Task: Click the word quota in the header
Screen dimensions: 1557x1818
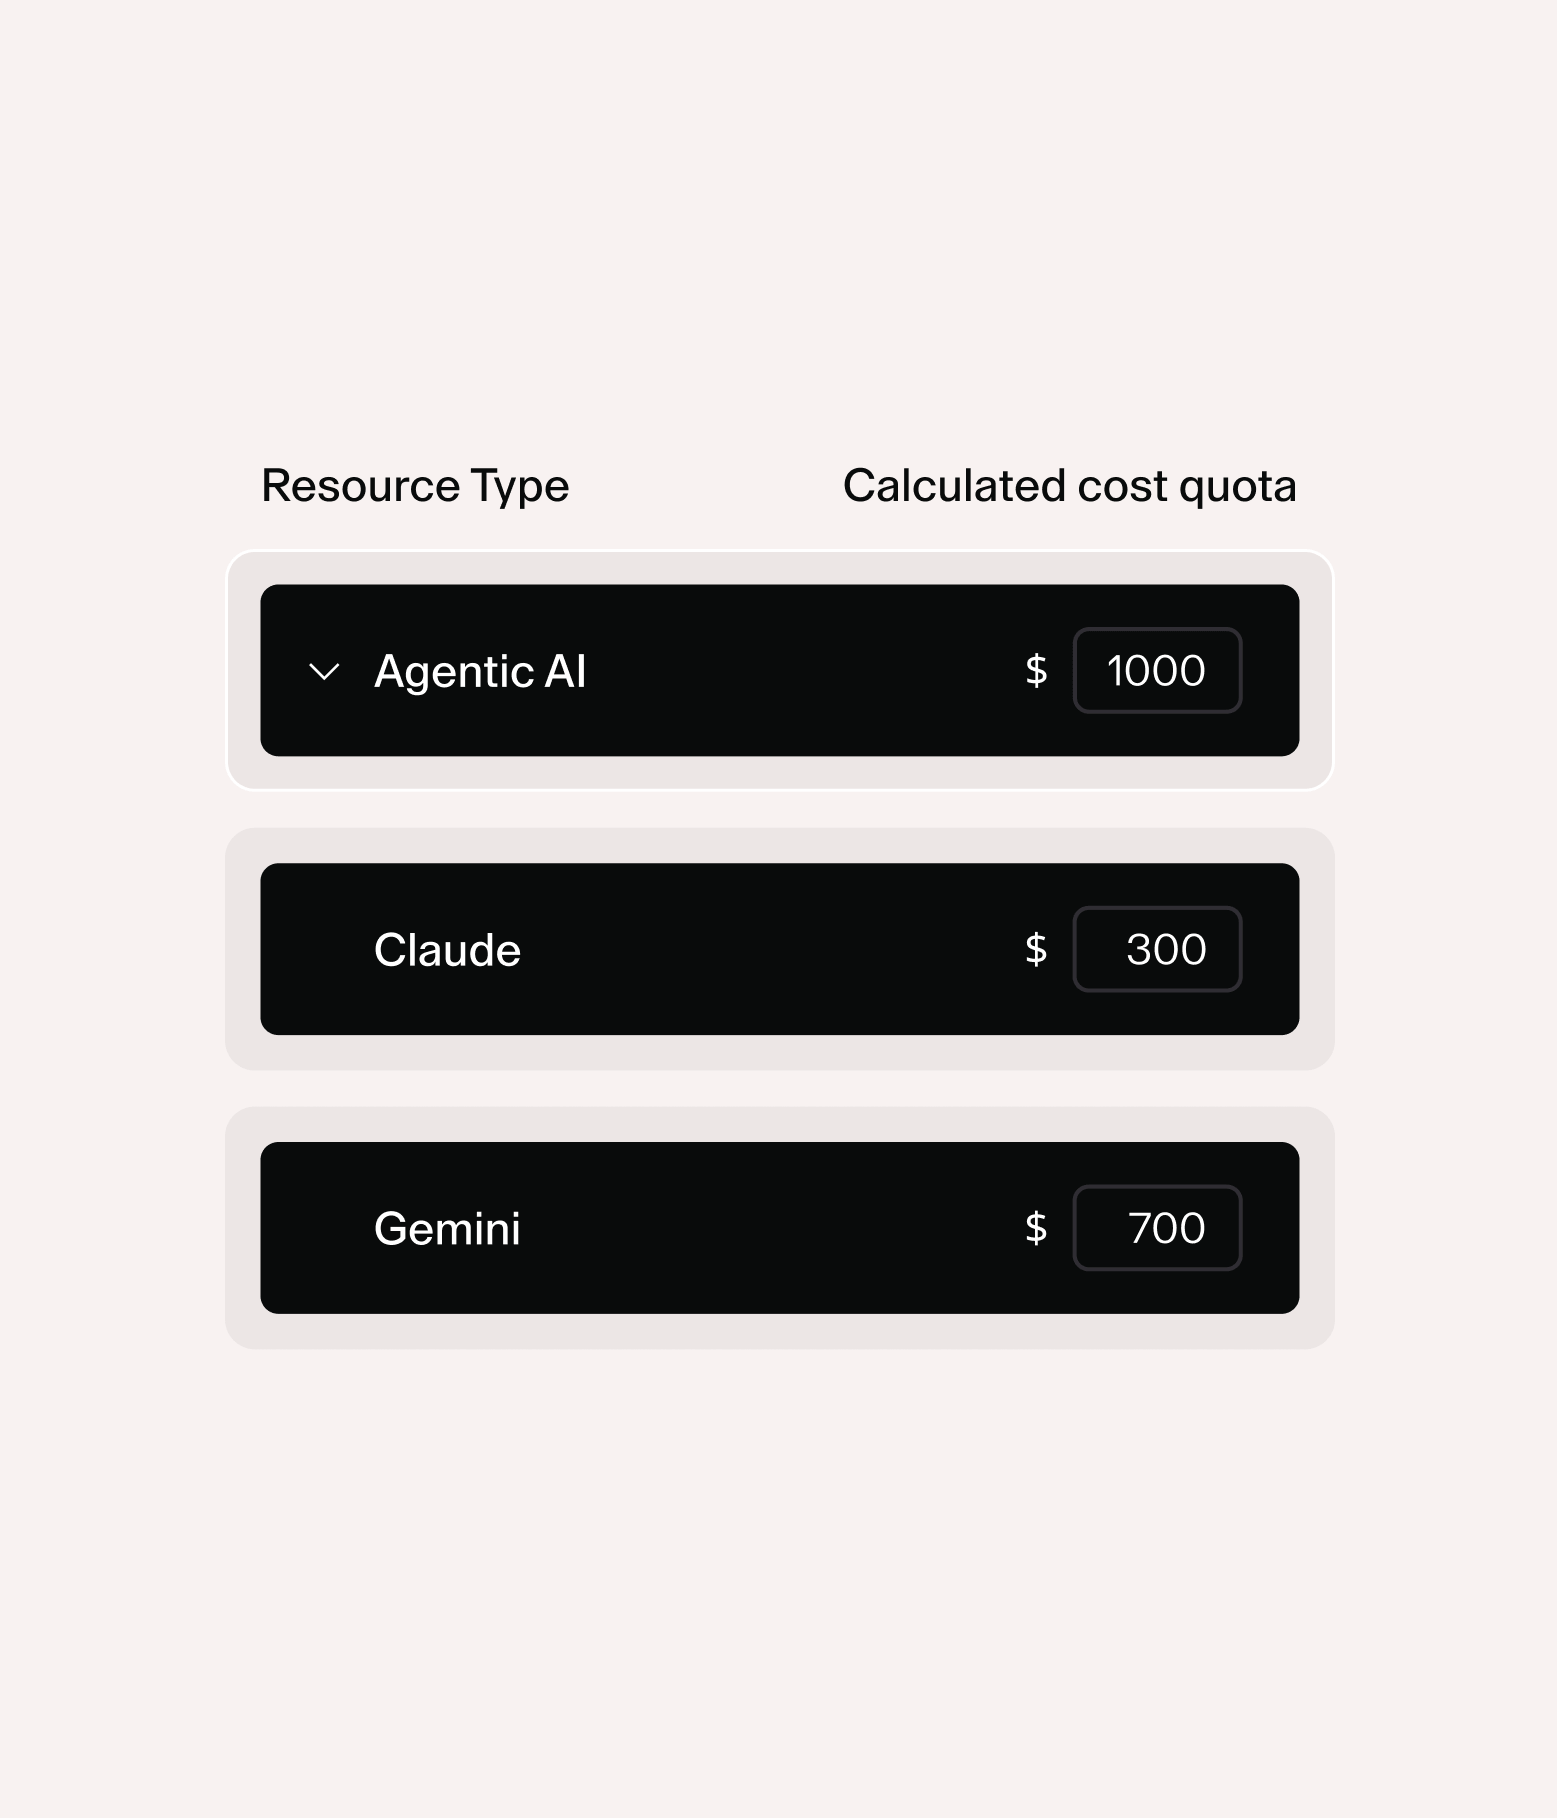Action: [x=1238, y=489]
